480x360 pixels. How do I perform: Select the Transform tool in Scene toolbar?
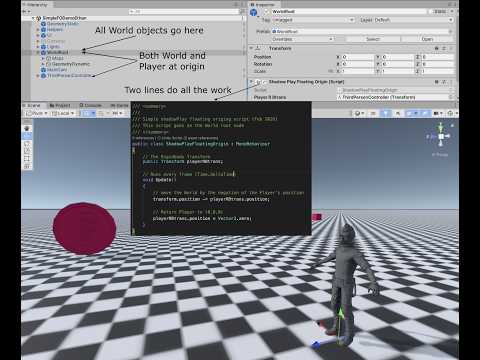point(27,166)
